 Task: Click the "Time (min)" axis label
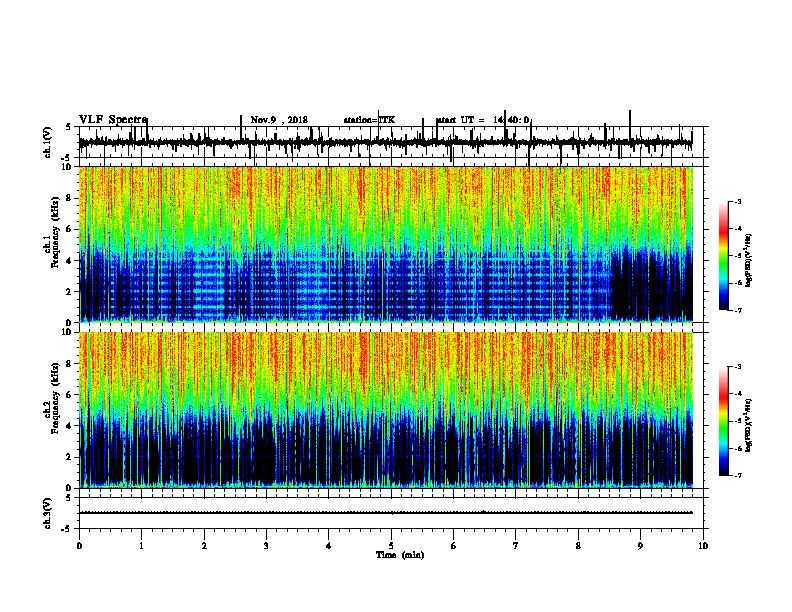tap(400, 555)
